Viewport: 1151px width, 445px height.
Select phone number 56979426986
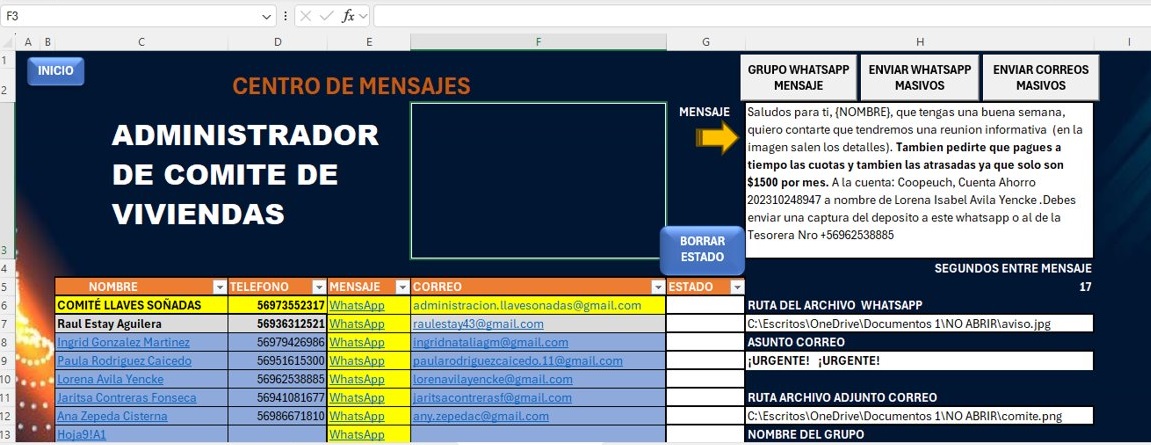[277, 342]
